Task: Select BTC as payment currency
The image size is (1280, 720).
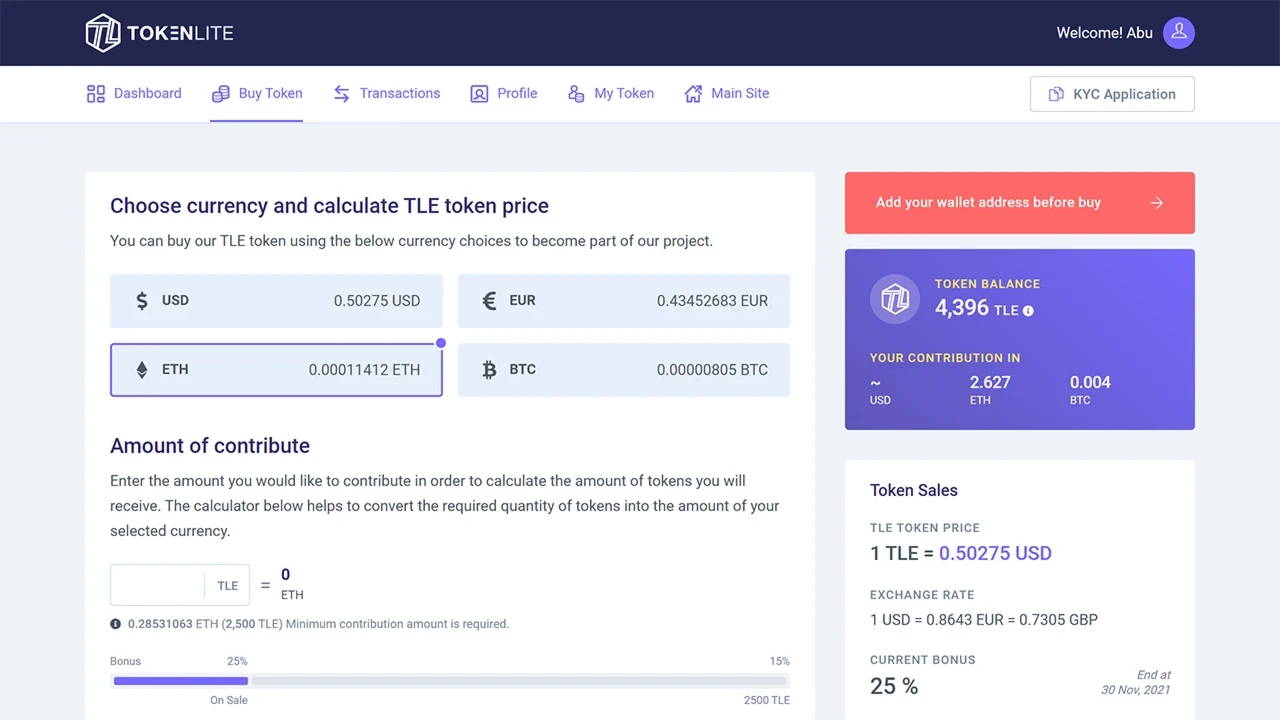Action: click(x=623, y=370)
